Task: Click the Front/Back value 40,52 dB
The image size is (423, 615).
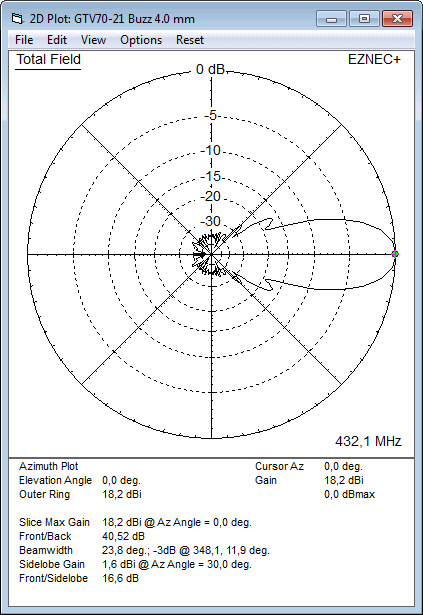Action: coord(123,536)
